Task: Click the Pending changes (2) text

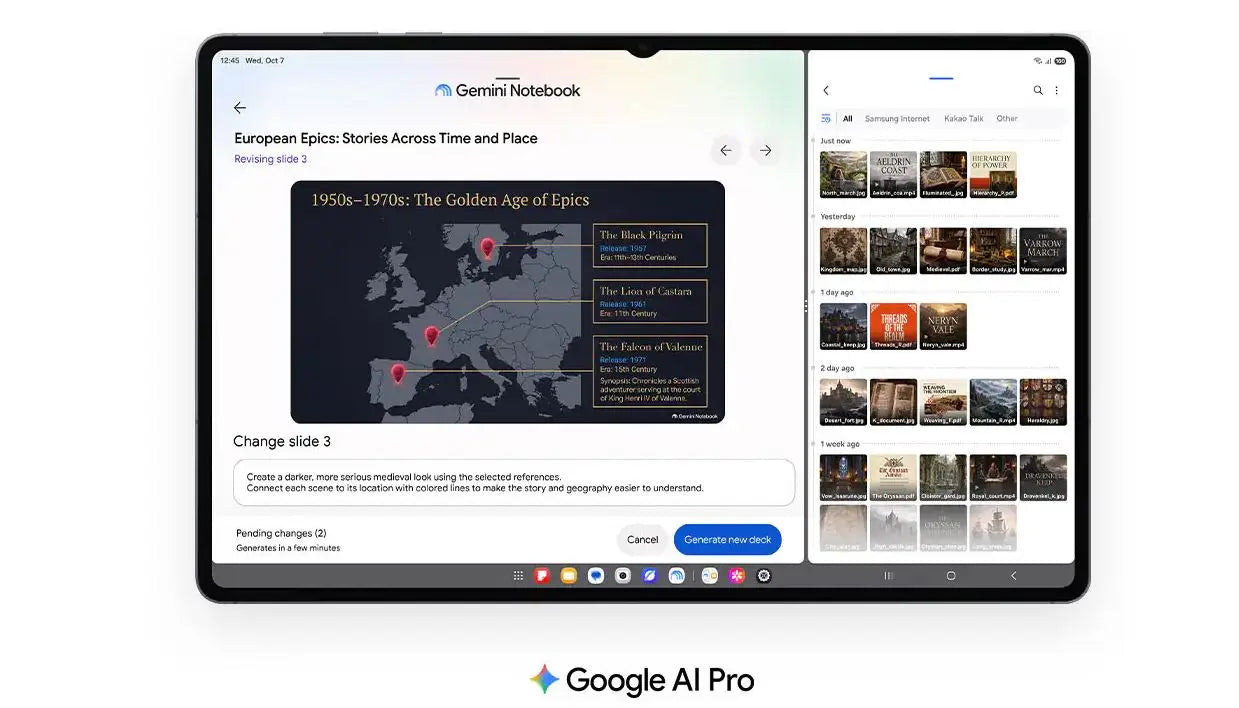Action: pyautogui.click(x=281, y=533)
